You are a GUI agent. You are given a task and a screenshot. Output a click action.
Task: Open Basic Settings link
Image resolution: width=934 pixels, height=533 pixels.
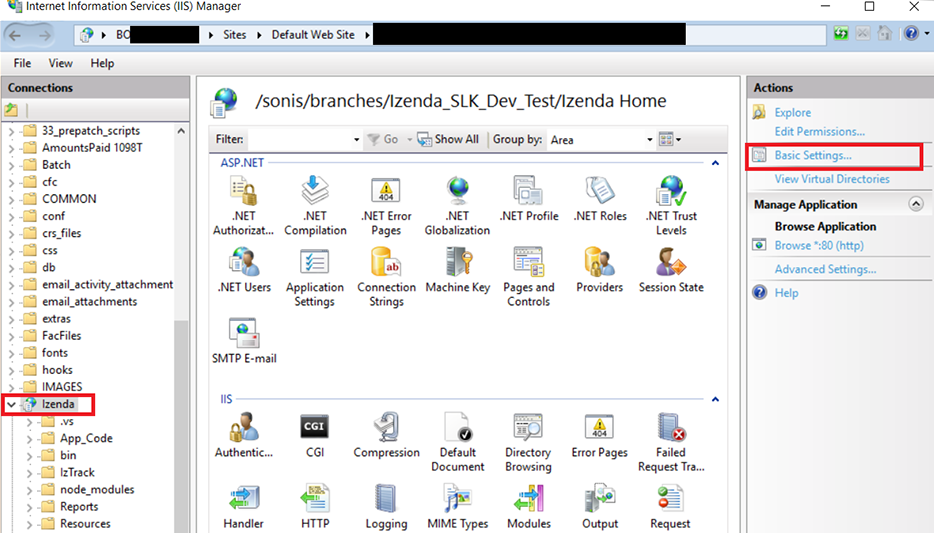[x=812, y=155]
